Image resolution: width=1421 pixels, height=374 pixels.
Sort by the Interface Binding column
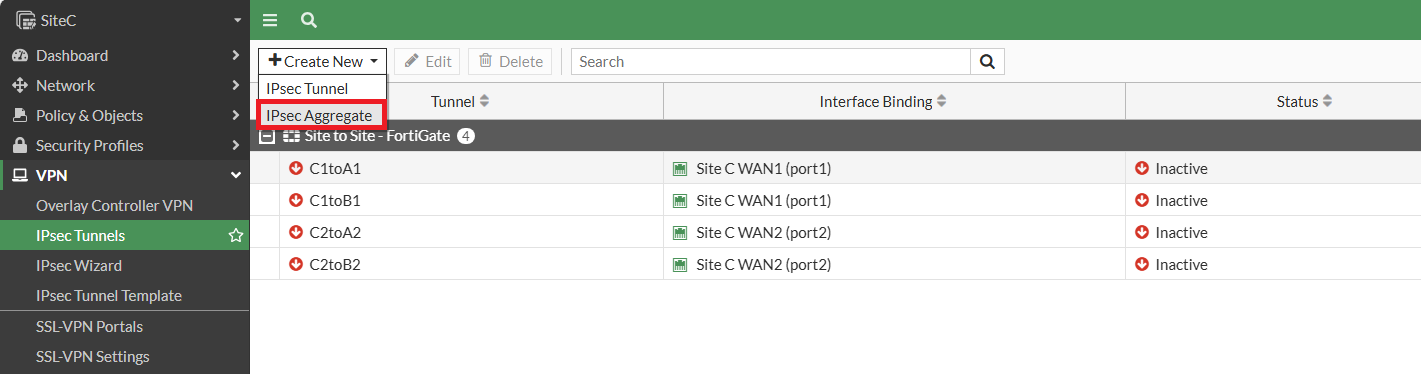tap(883, 101)
